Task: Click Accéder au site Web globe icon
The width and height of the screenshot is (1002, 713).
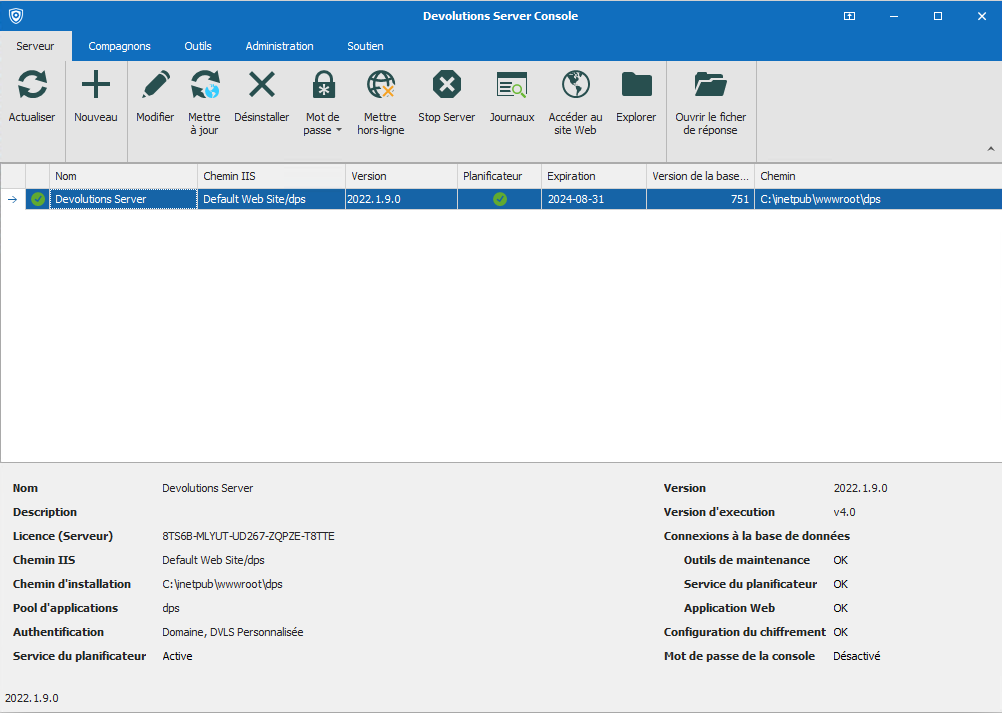Action: click(x=576, y=86)
